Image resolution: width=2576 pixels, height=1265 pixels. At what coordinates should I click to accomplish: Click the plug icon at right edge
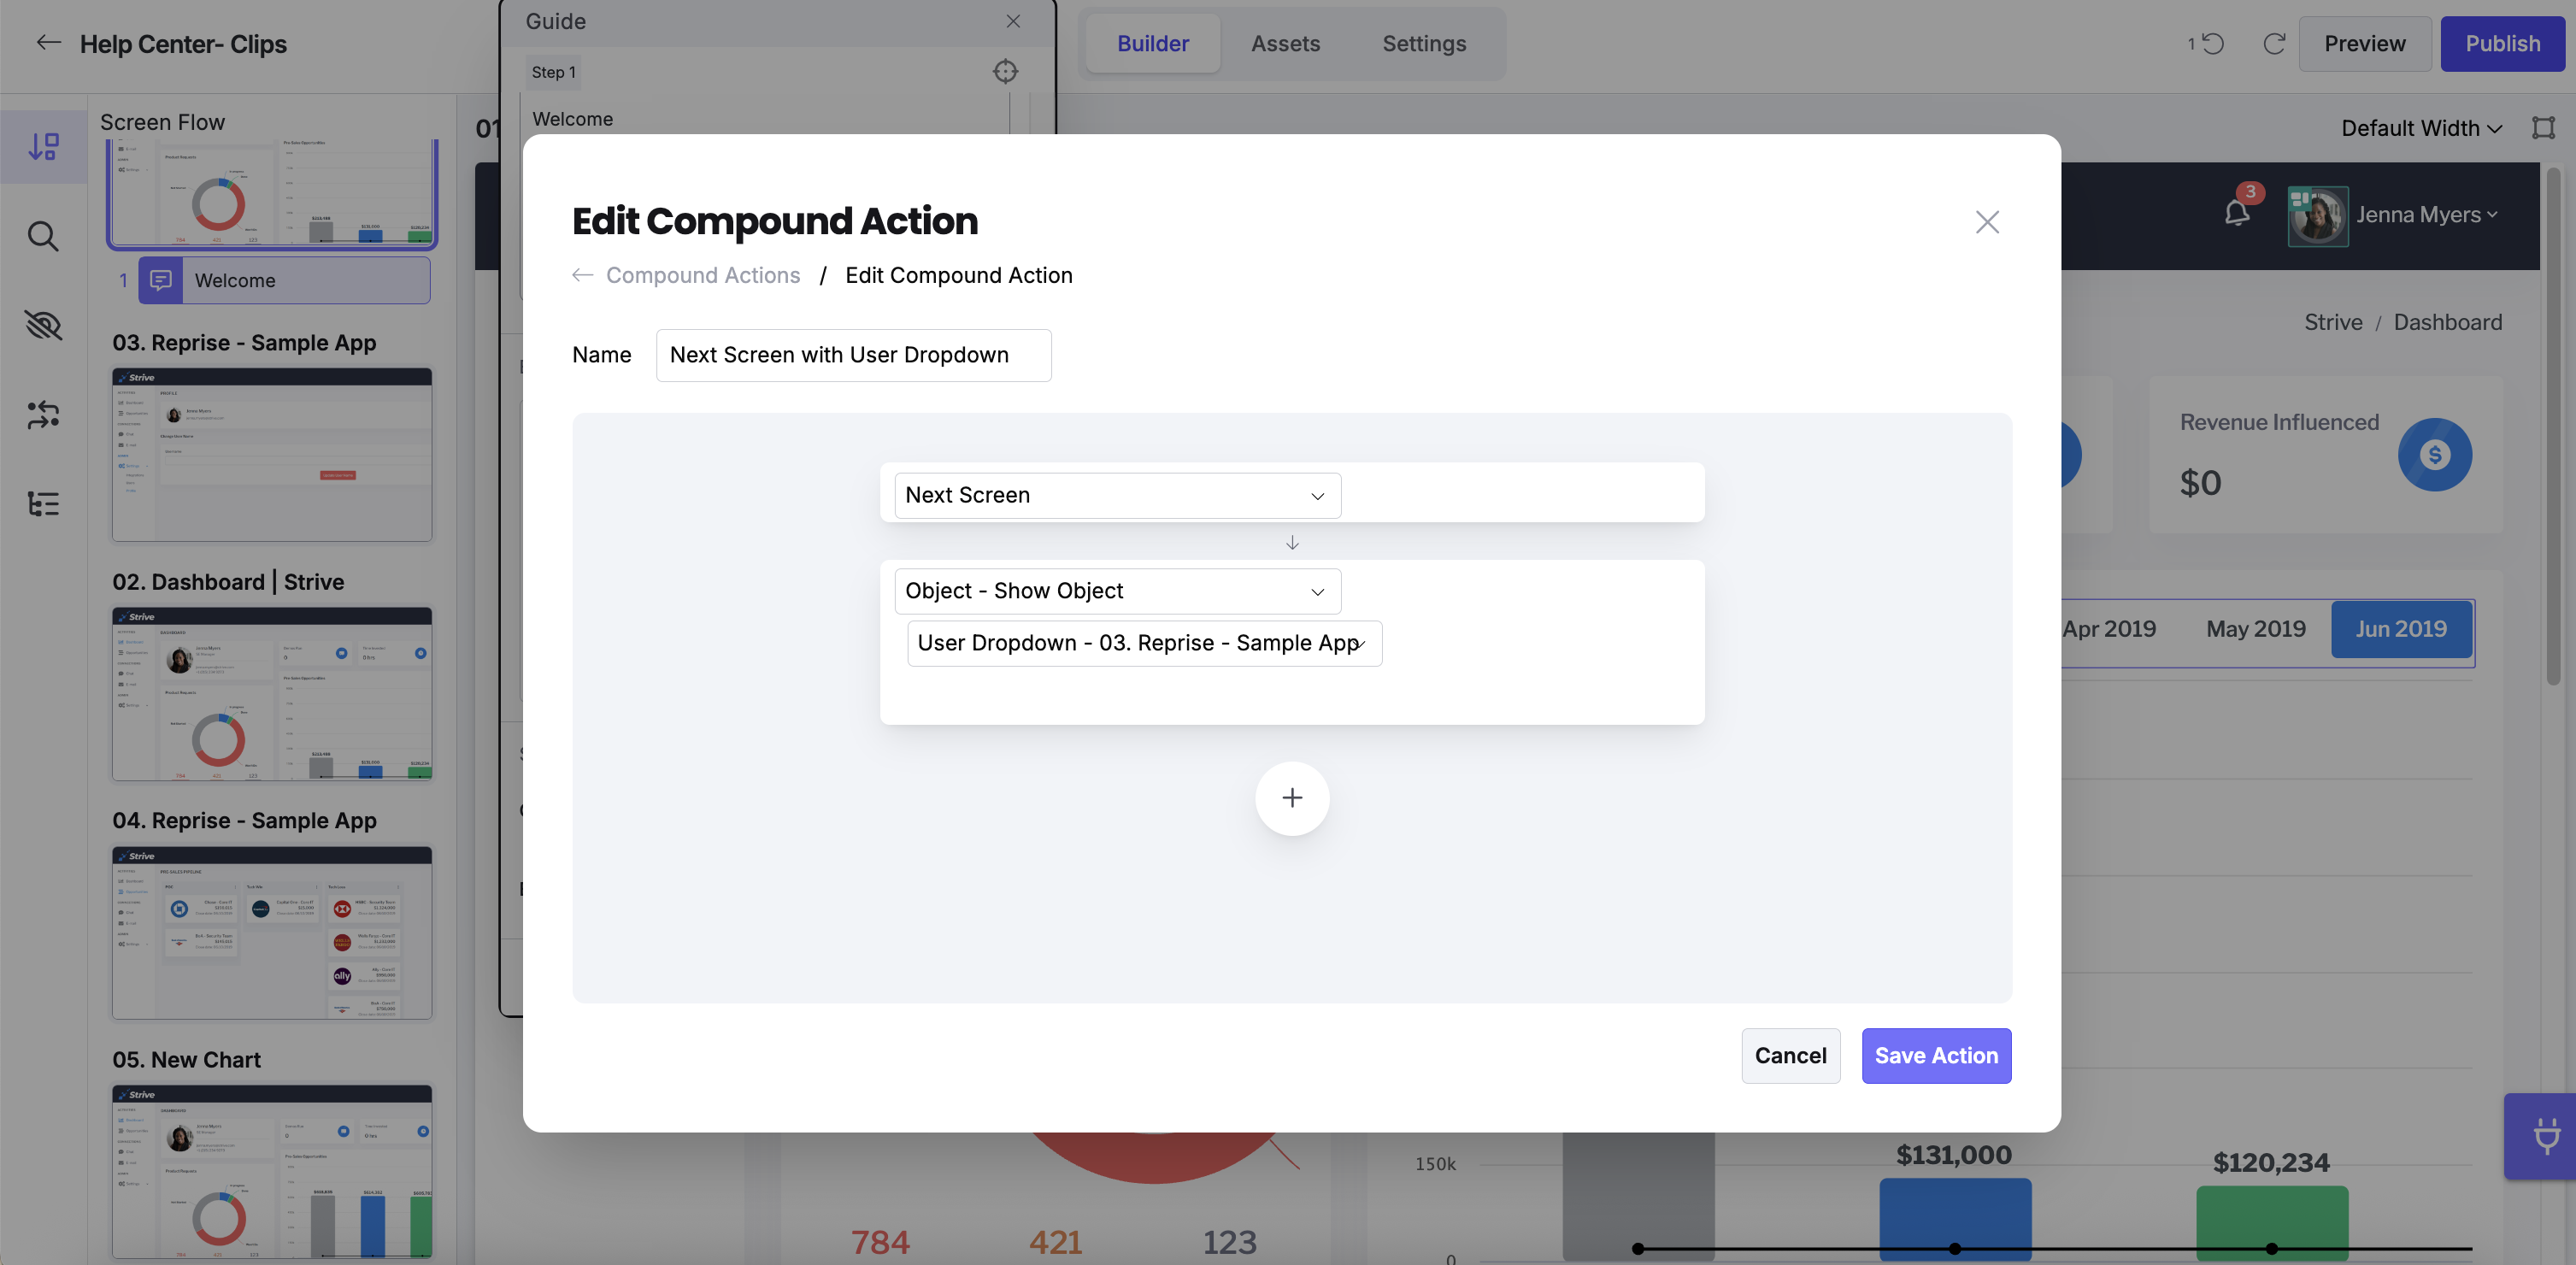point(2546,1137)
